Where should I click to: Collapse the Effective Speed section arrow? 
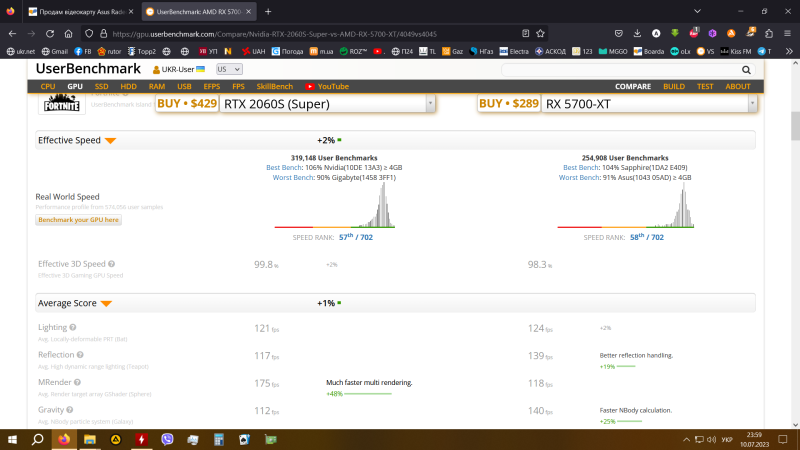point(110,141)
